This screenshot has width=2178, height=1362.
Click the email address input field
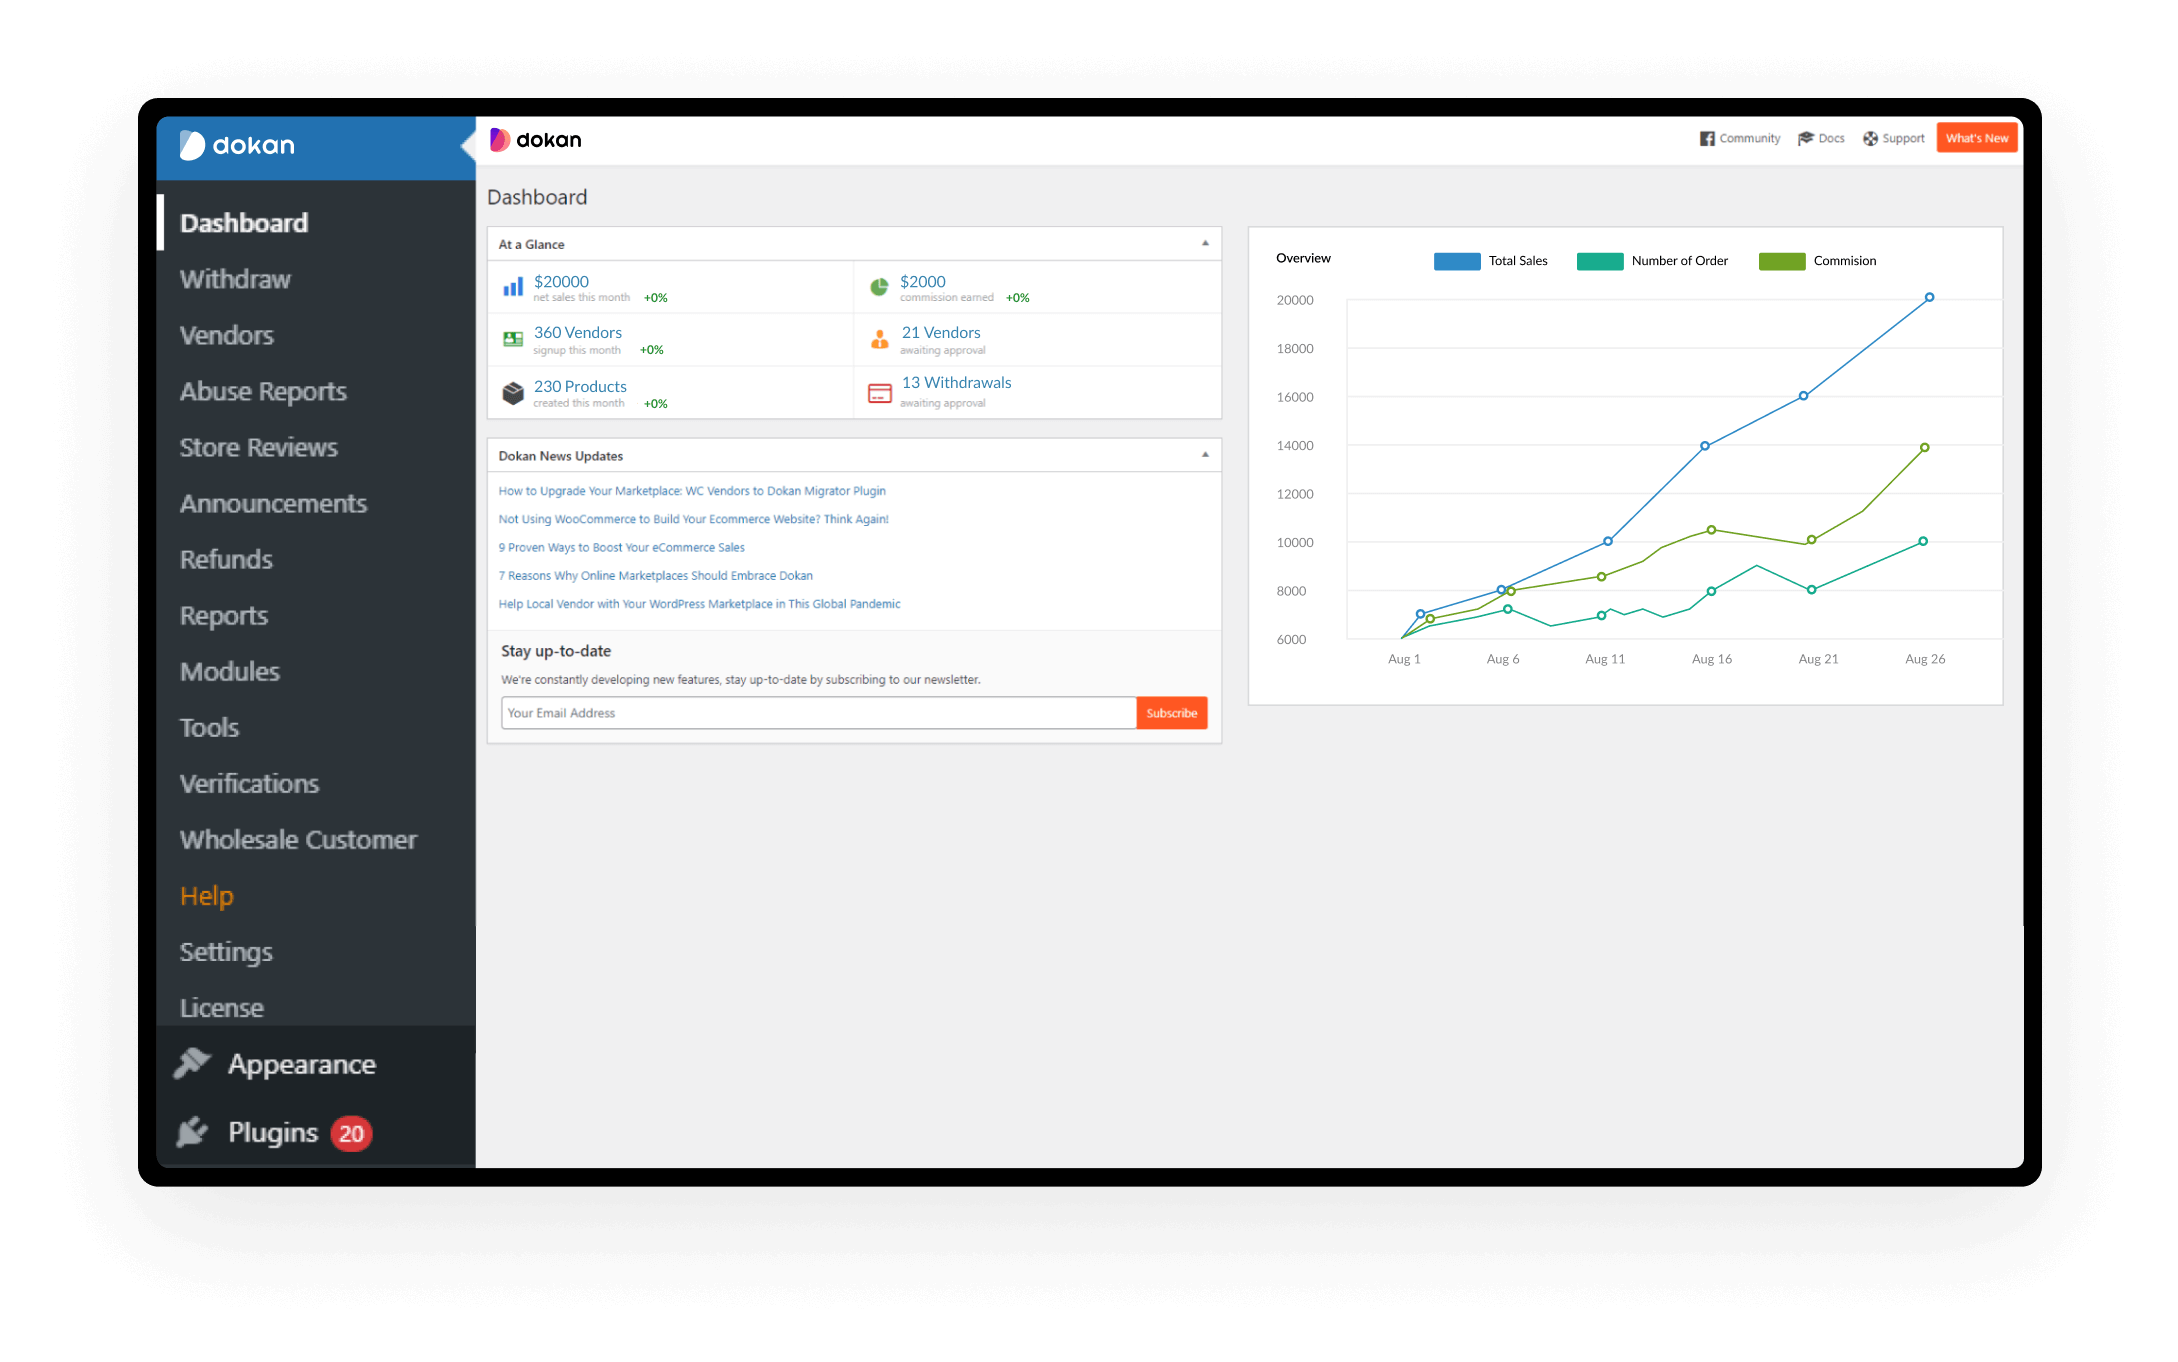814,712
